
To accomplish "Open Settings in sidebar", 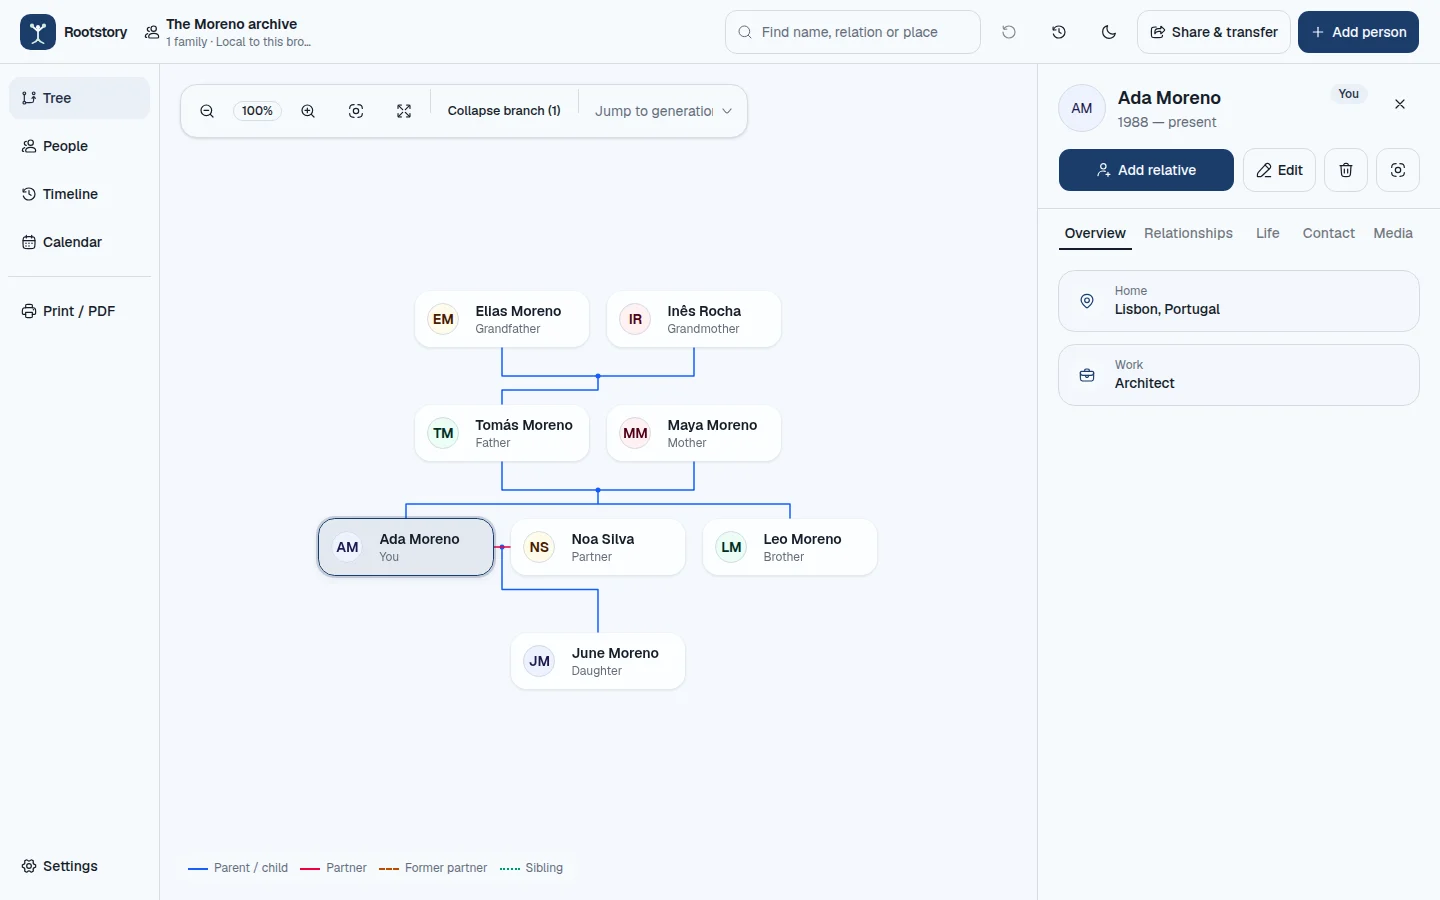I will click(79, 866).
